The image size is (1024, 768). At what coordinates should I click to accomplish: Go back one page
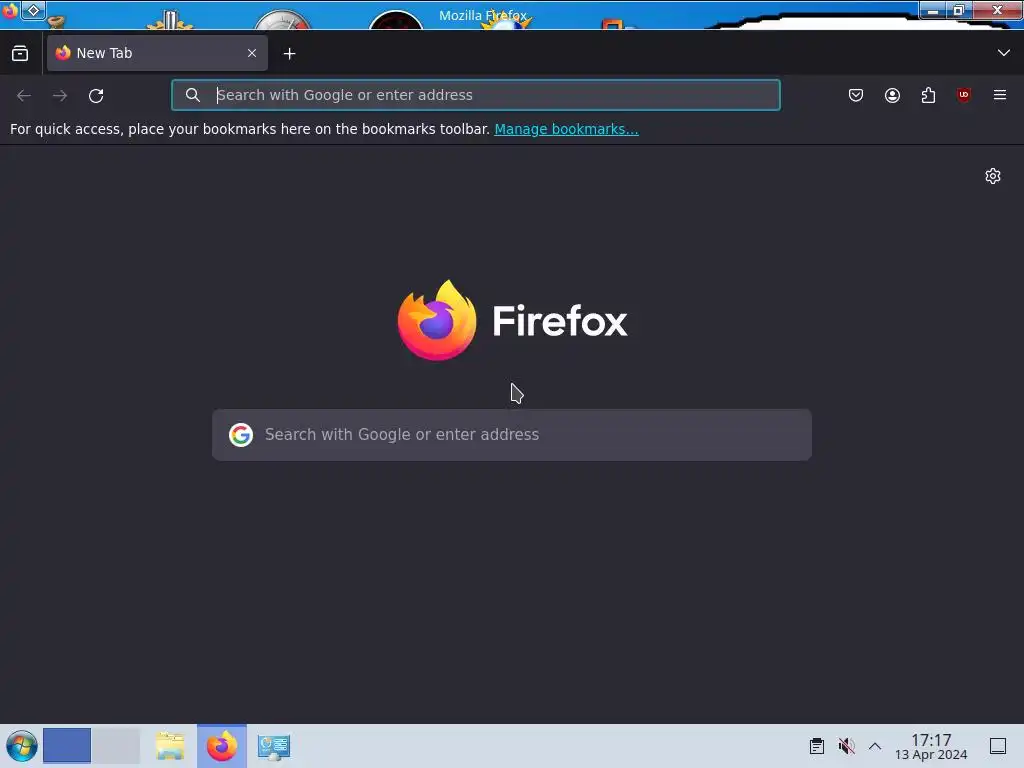(24, 96)
